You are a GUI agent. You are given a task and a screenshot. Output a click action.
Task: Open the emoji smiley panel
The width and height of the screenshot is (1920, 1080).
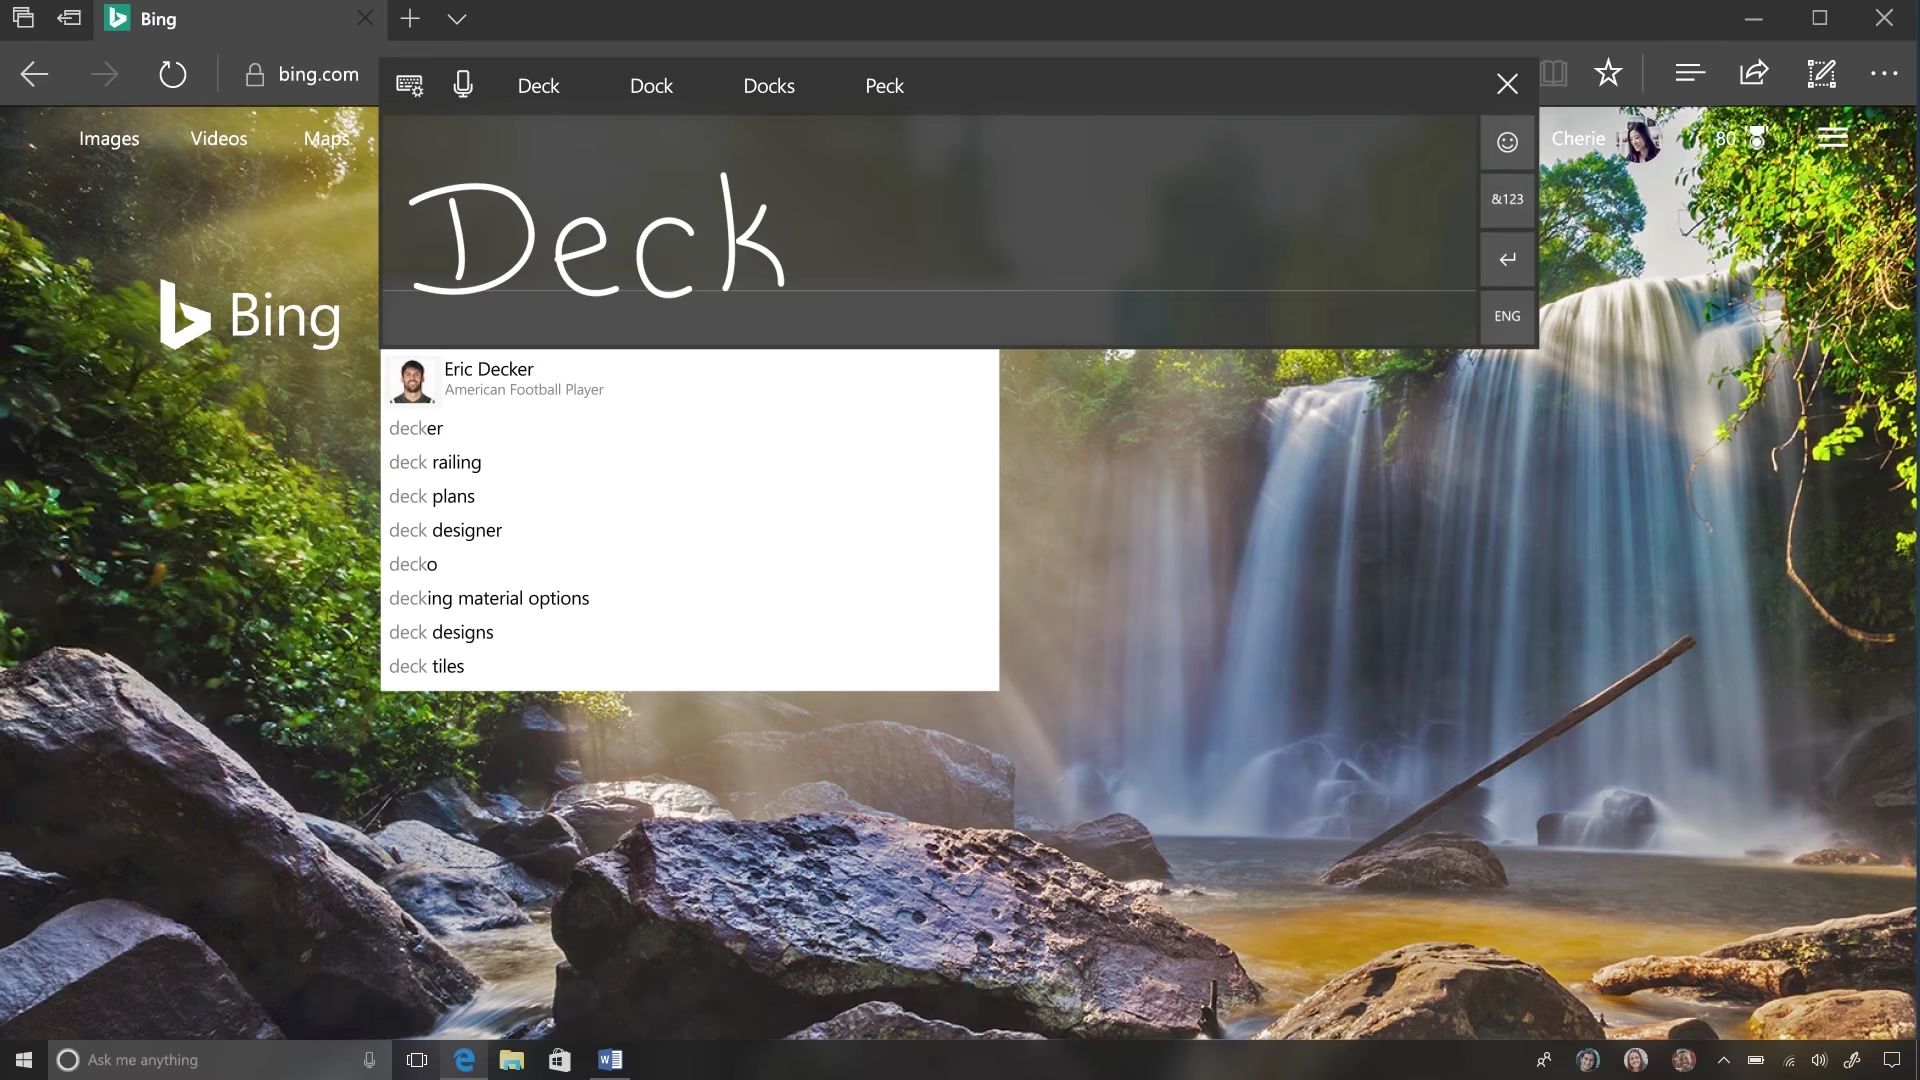pos(1507,142)
